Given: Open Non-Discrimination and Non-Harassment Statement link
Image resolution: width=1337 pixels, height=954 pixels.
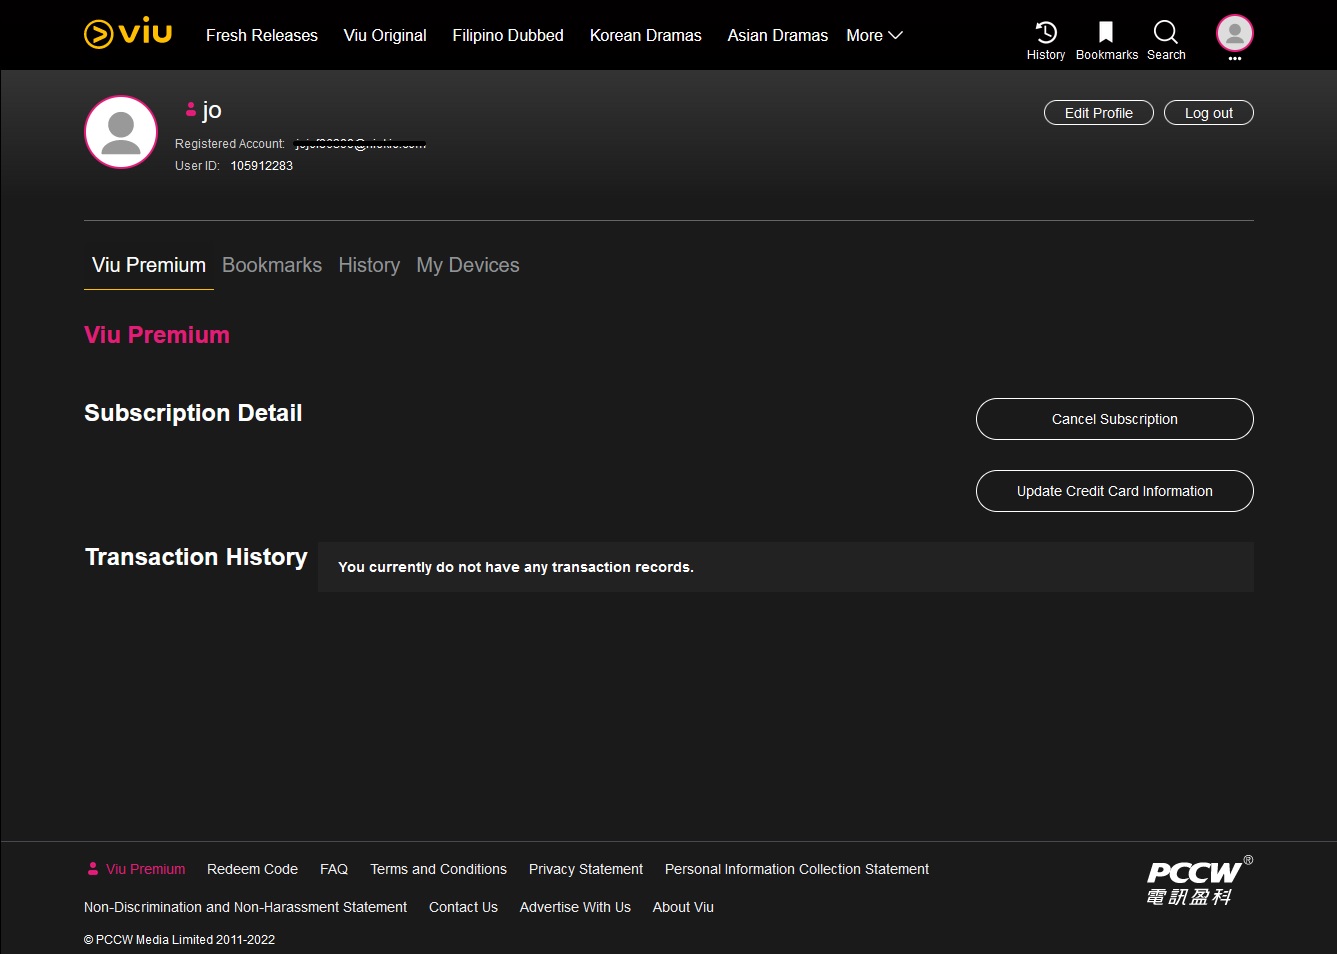Looking at the screenshot, I should tap(245, 907).
